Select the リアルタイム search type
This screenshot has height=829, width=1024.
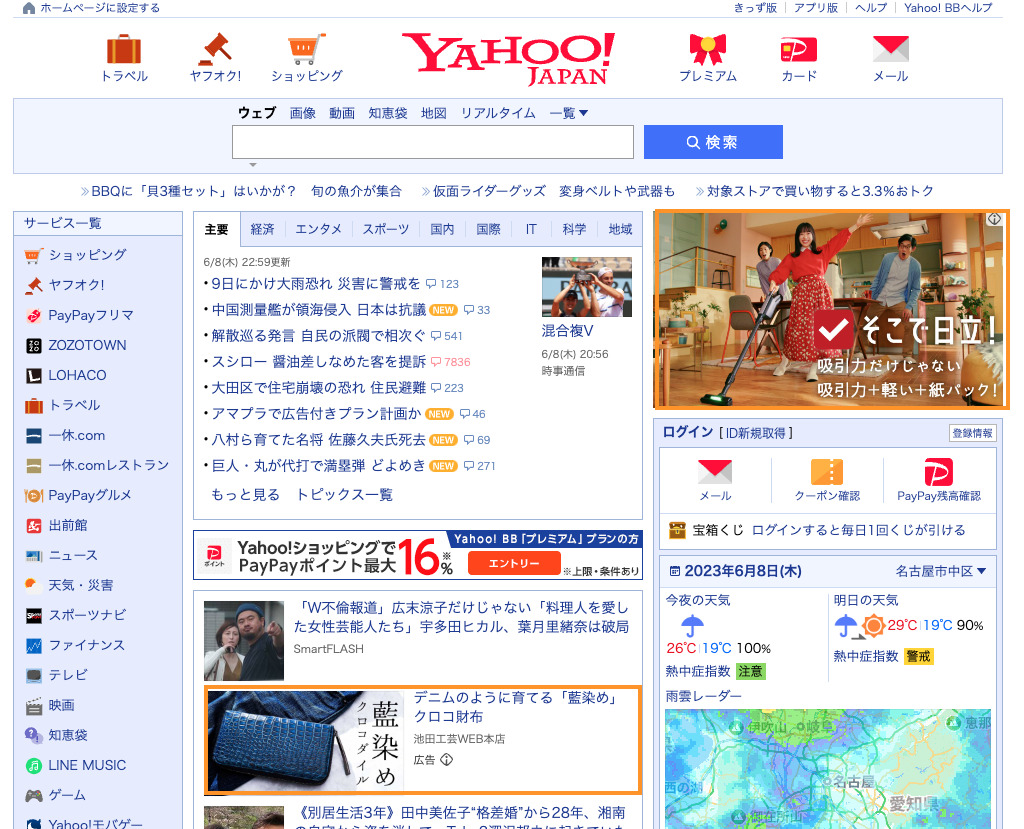pos(498,113)
